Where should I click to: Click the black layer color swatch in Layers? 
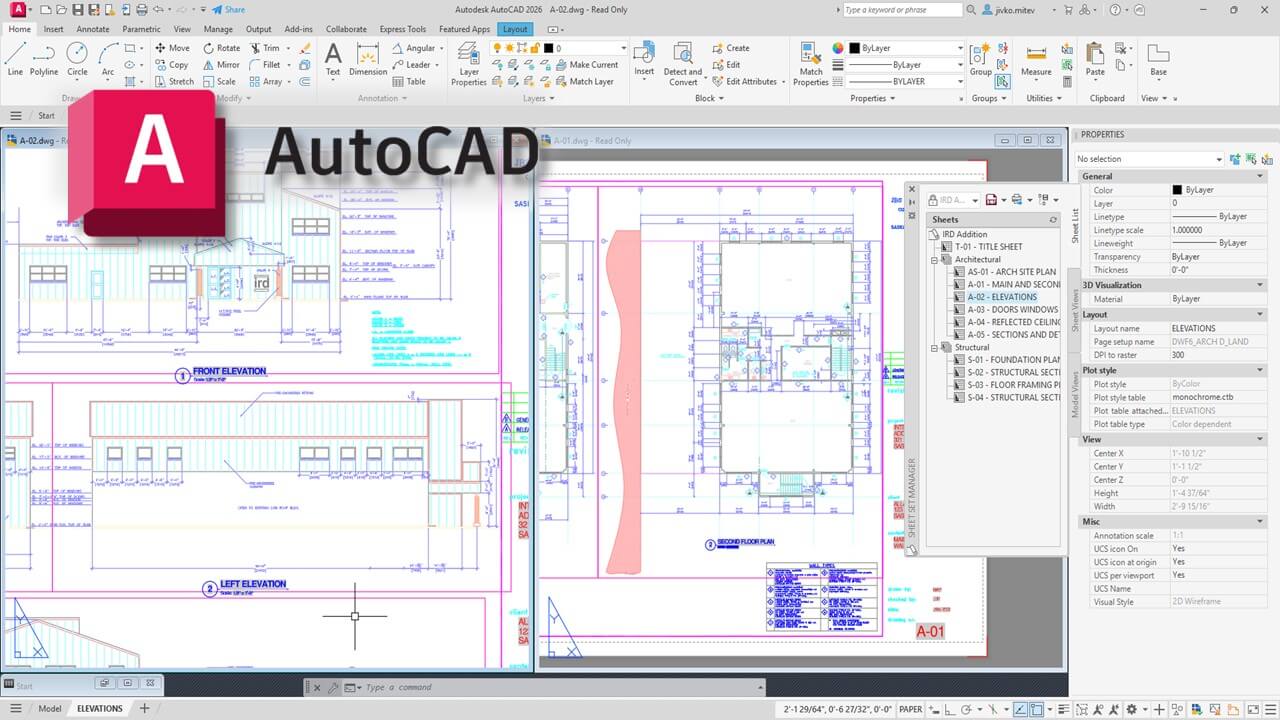coord(549,48)
